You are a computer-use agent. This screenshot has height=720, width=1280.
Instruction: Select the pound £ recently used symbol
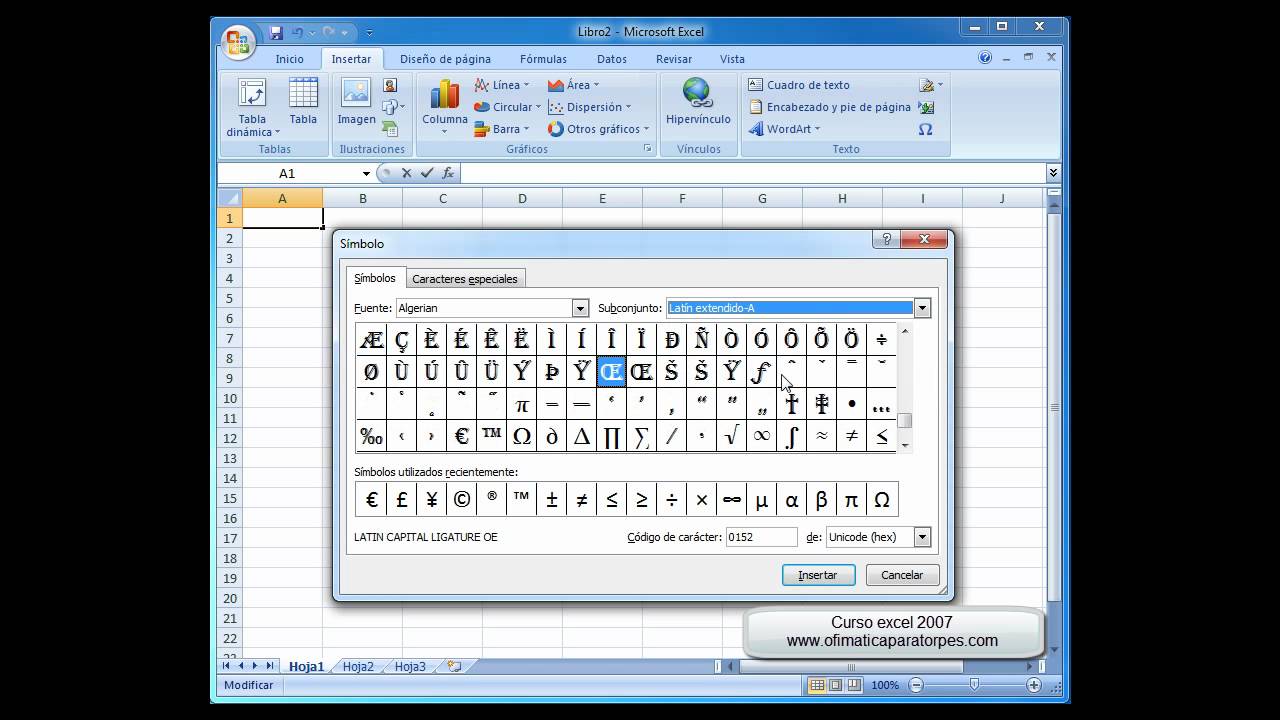pos(401,499)
